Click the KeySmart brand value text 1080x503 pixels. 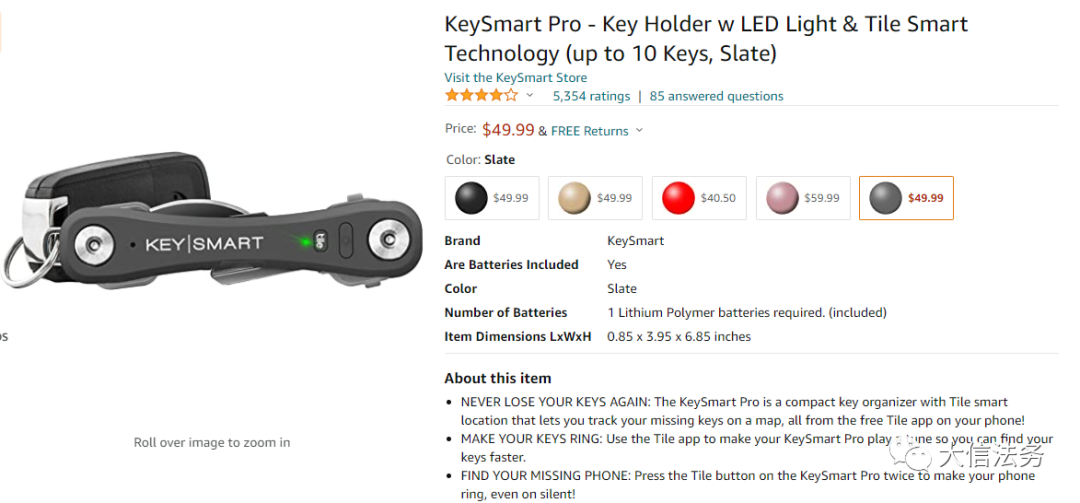point(635,241)
